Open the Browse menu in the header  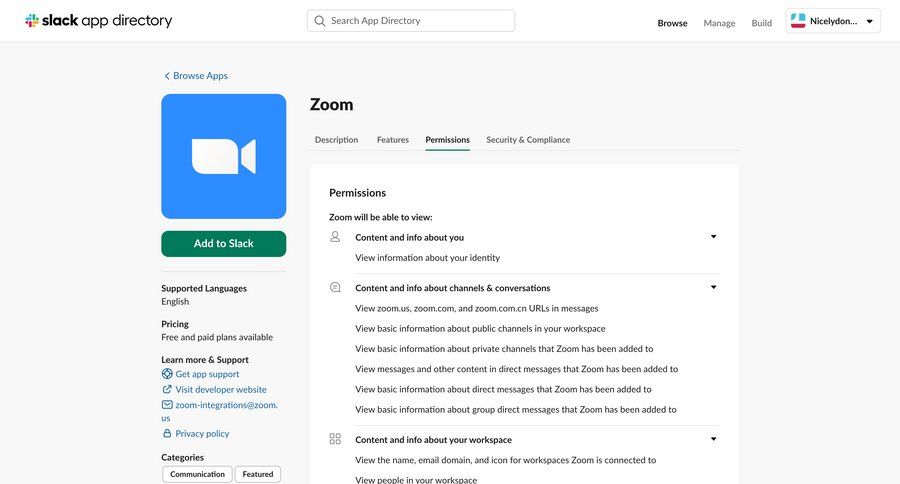[x=672, y=23]
